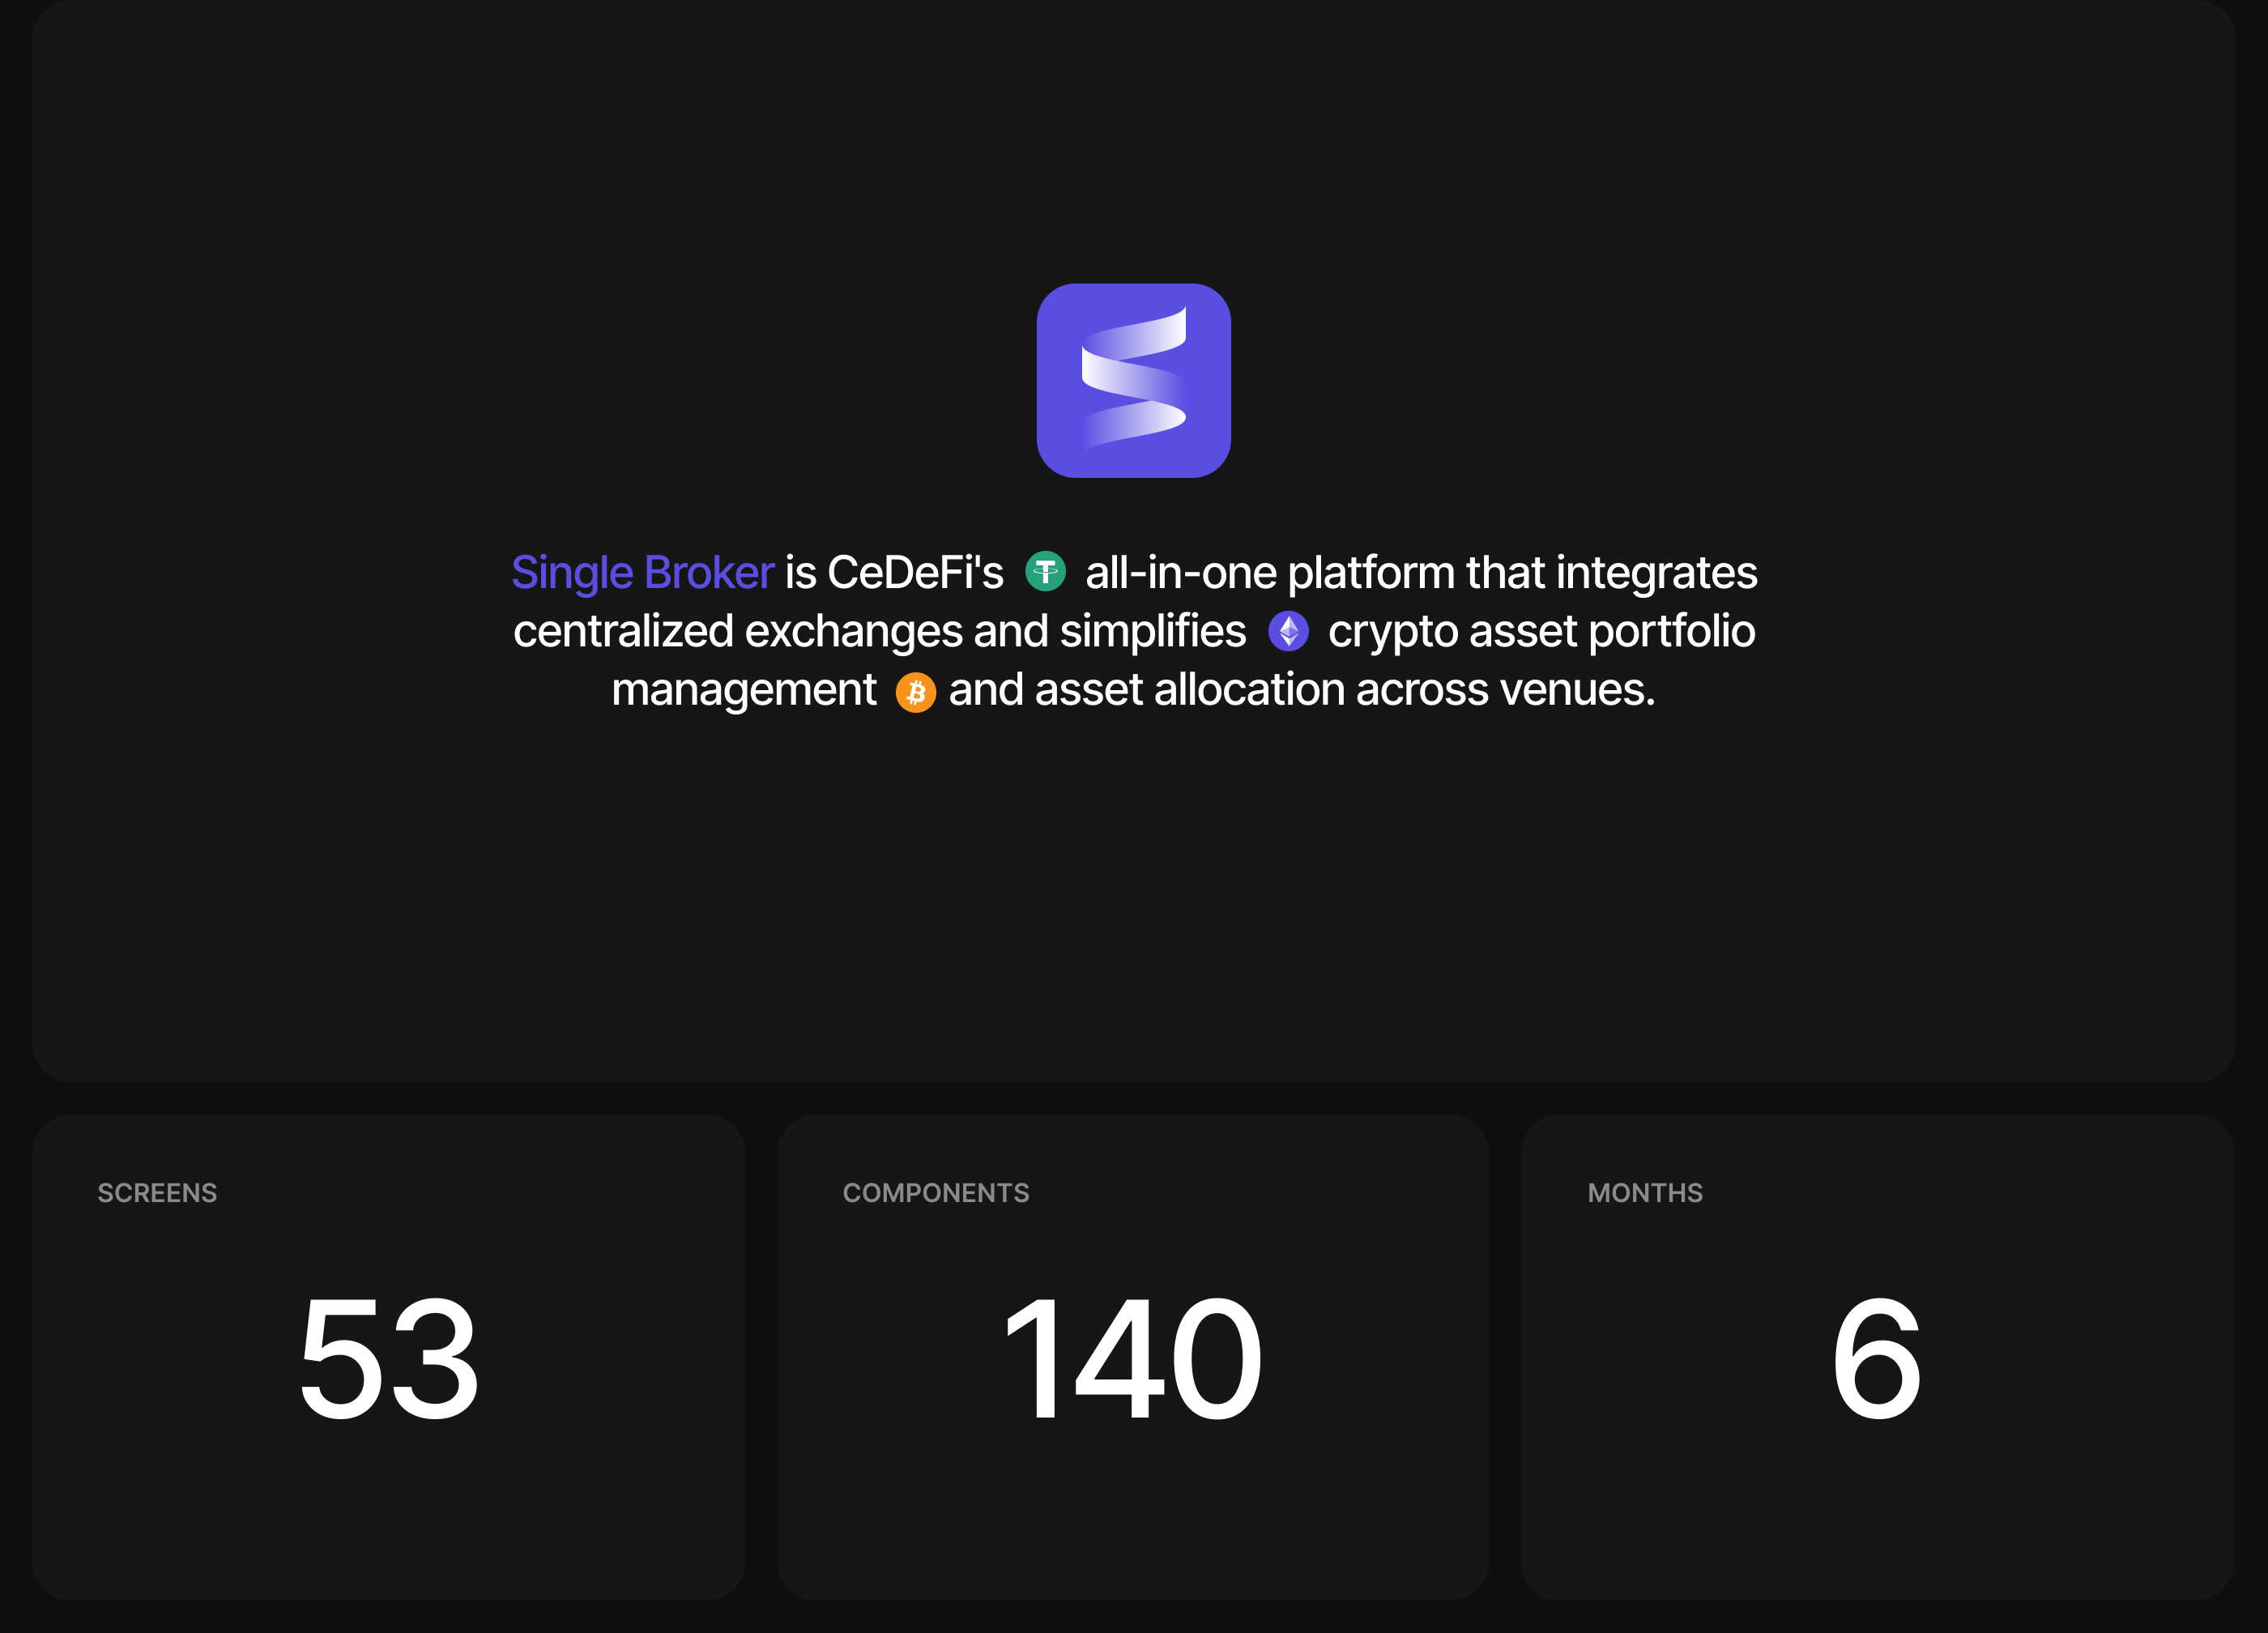Select the SCREENS label
This screenshot has height=1633, width=2268.
[157, 1193]
